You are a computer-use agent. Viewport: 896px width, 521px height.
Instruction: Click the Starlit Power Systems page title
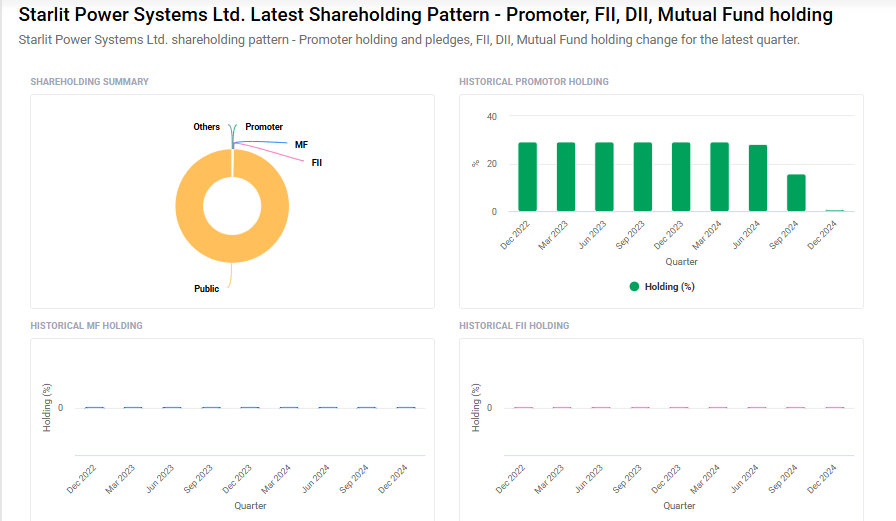tap(426, 14)
